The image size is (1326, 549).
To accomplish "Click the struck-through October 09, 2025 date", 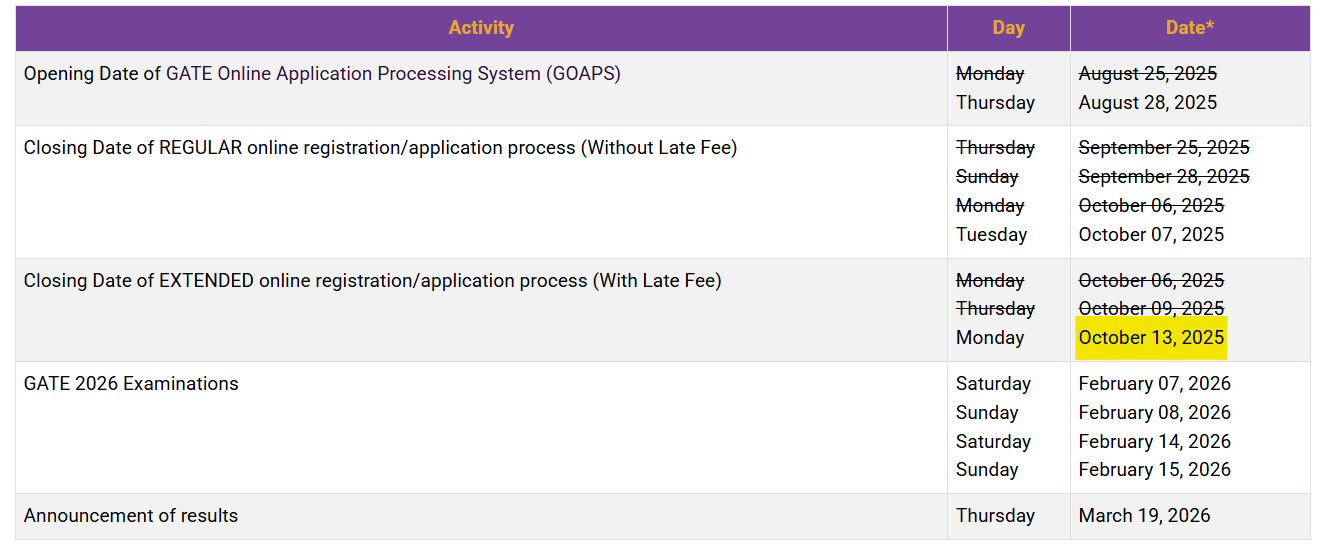I will 1151,309.
